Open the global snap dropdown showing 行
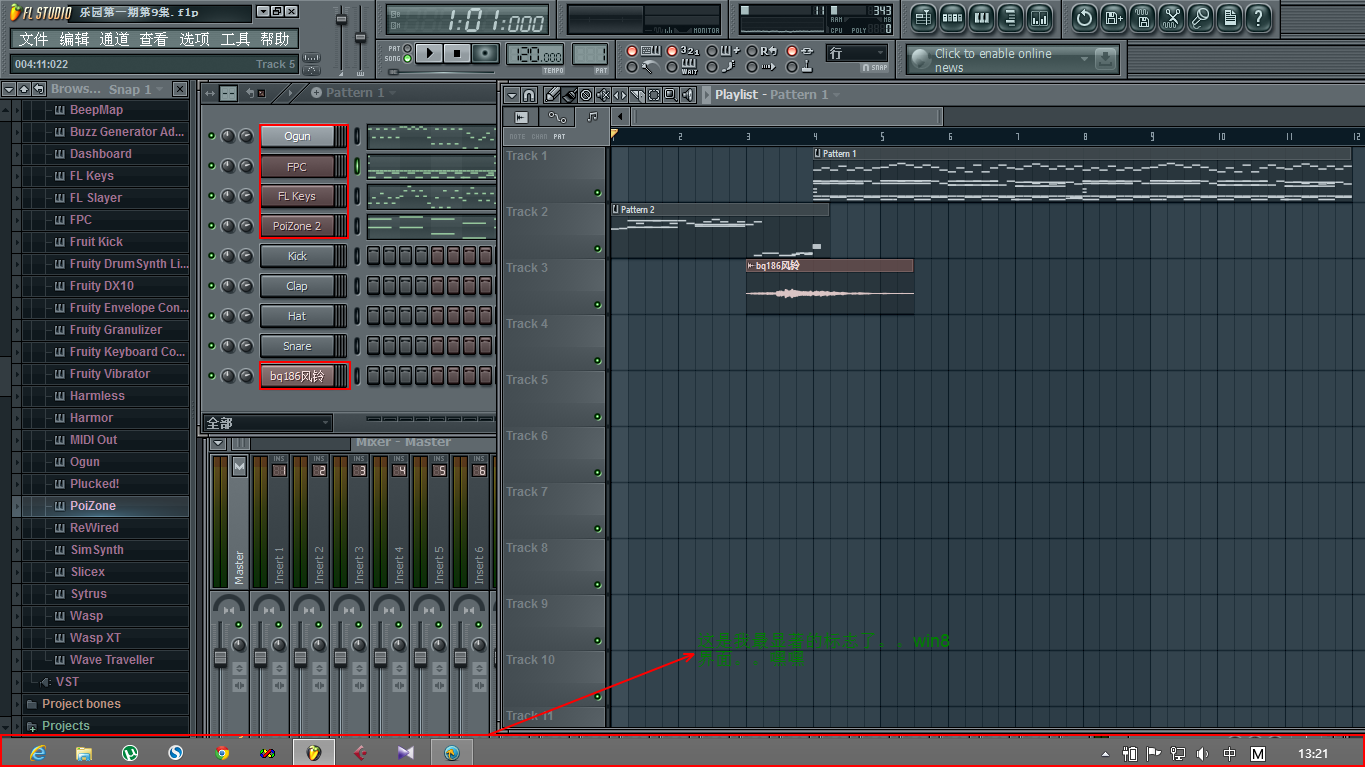Image resolution: width=1365 pixels, height=767 pixels. pos(857,53)
